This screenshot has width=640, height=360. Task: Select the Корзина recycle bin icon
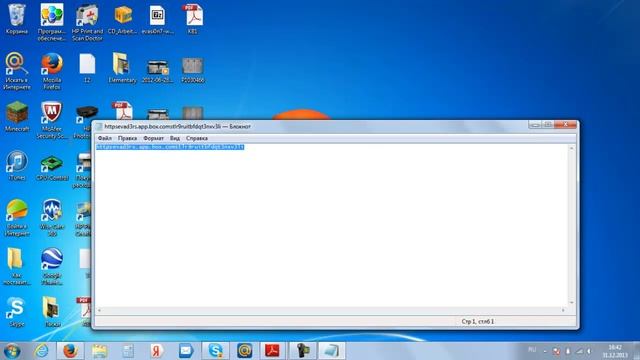point(17,19)
